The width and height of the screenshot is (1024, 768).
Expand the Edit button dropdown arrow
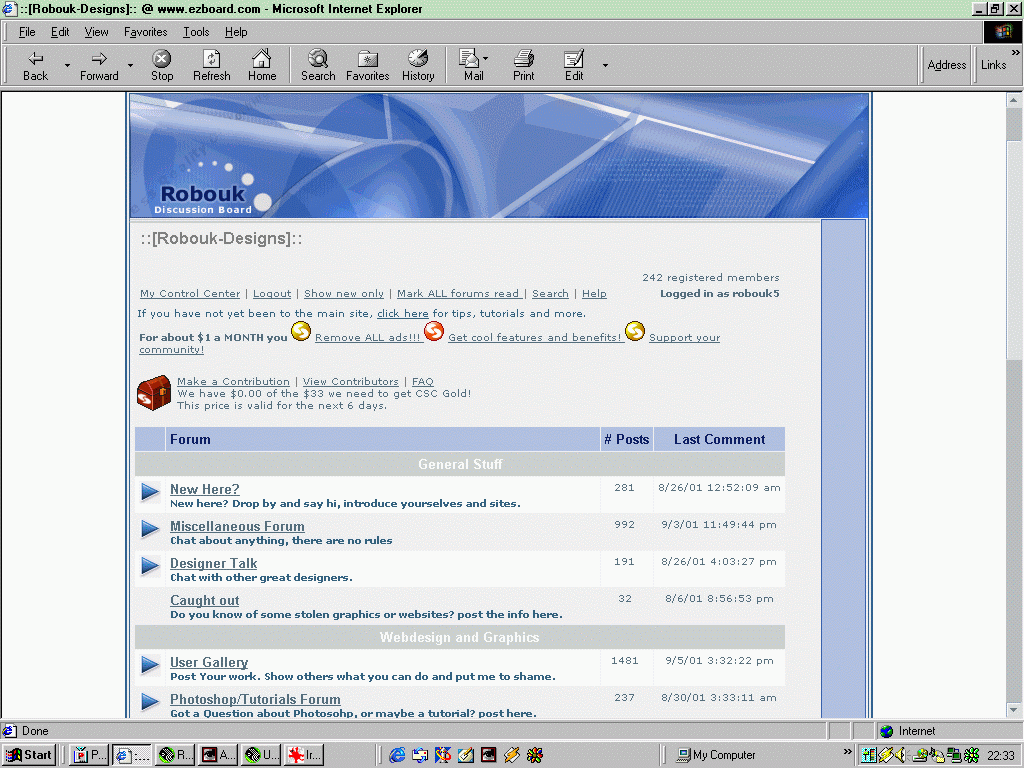tap(605, 66)
